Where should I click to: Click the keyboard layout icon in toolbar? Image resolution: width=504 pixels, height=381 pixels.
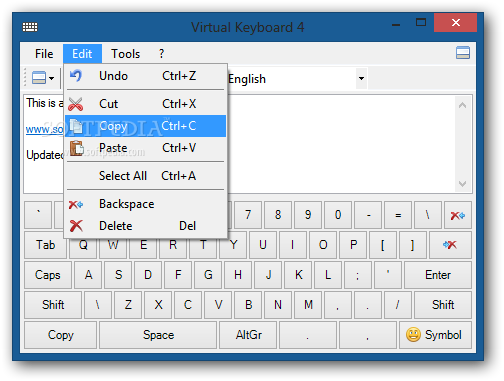pos(39,78)
